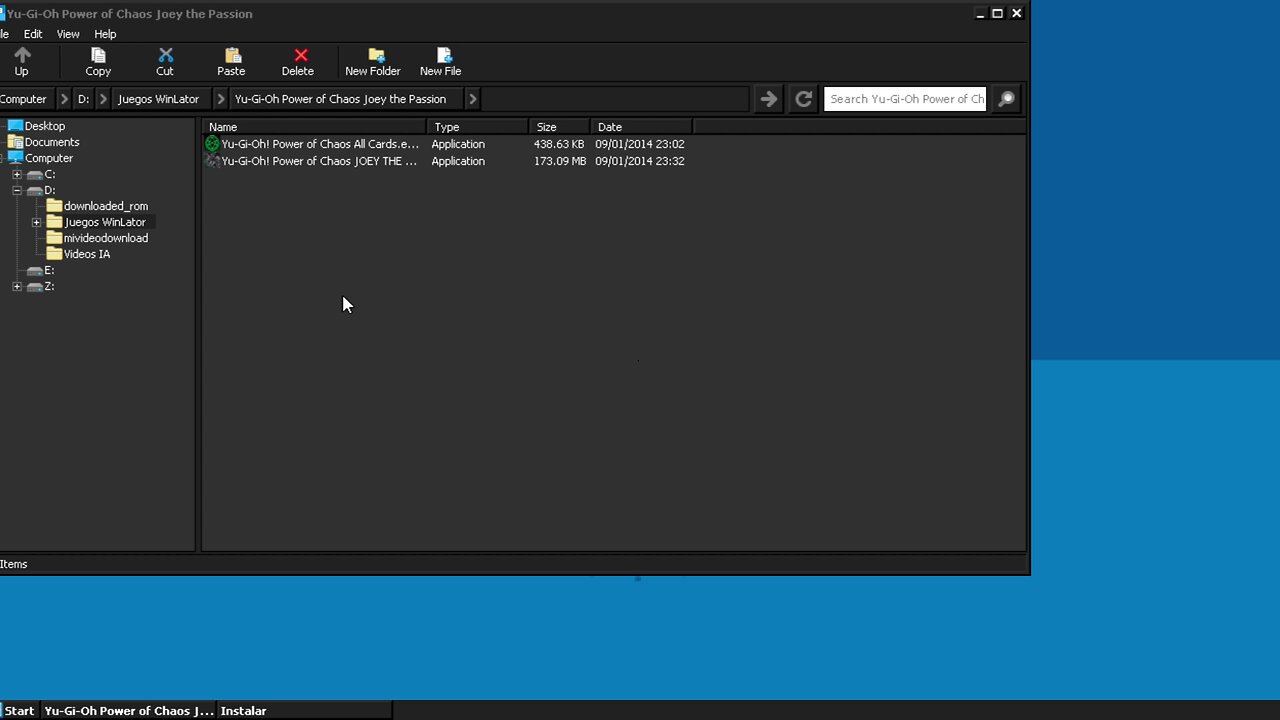Click Yu-Gi-Oh Joey the Passion breadcrumb
Screen dimensions: 1280x720
point(340,99)
